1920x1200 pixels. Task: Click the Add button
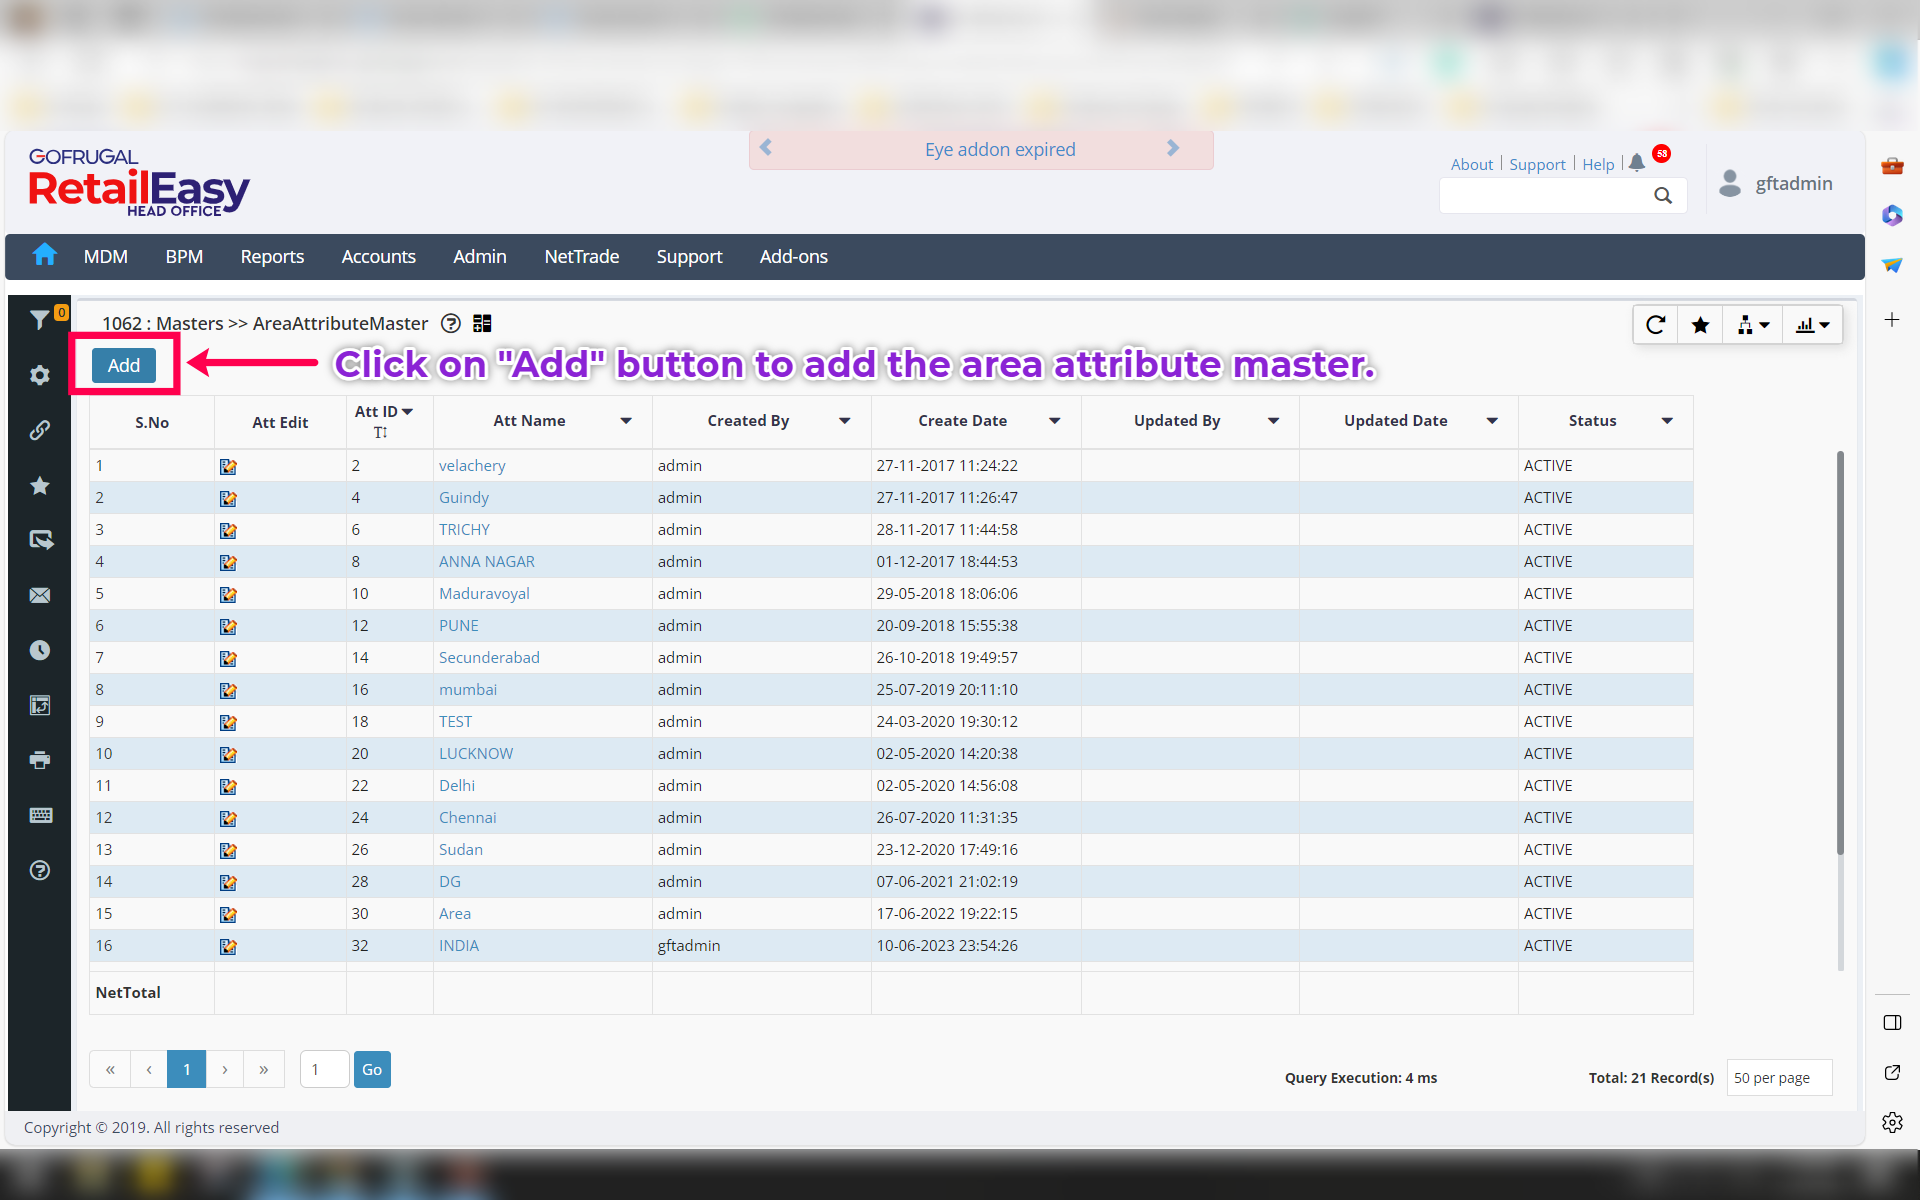[124, 365]
